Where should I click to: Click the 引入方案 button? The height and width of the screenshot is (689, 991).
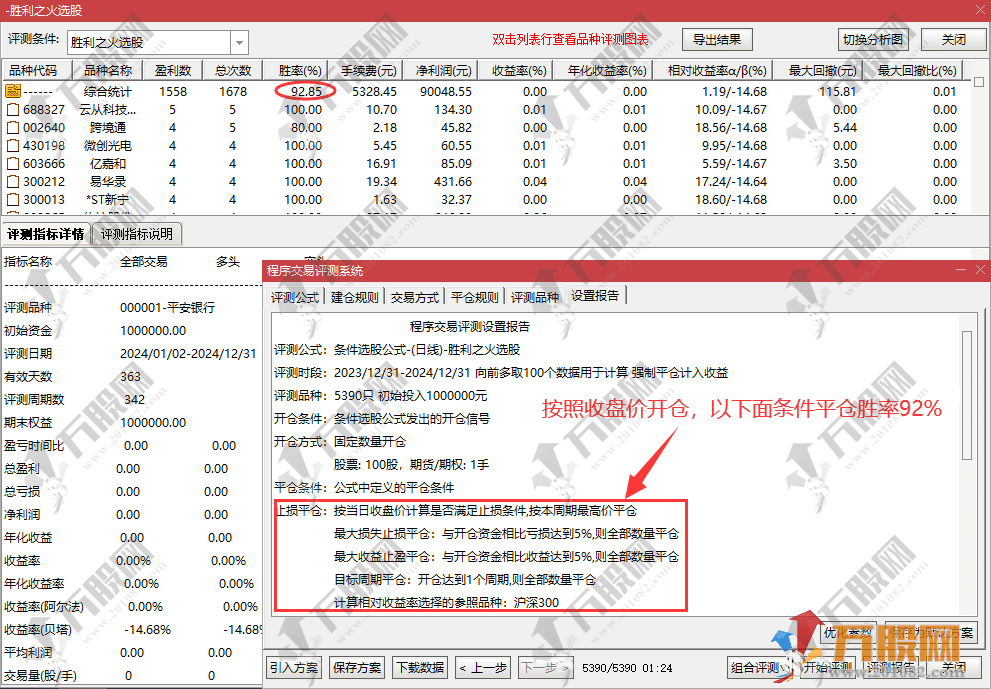point(294,668)
